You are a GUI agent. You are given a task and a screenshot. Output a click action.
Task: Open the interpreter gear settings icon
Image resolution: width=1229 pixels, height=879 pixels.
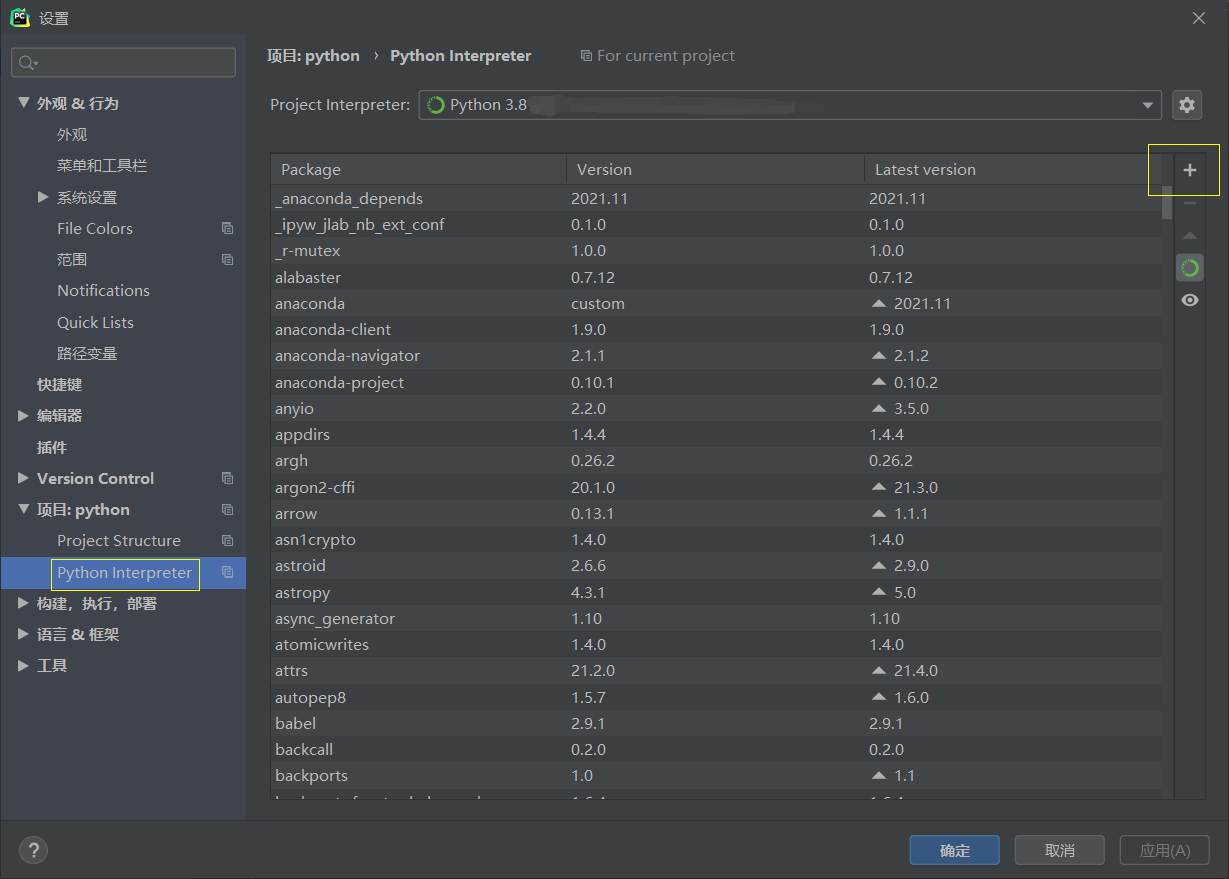pyautogui.click(x=1187, y=105)
